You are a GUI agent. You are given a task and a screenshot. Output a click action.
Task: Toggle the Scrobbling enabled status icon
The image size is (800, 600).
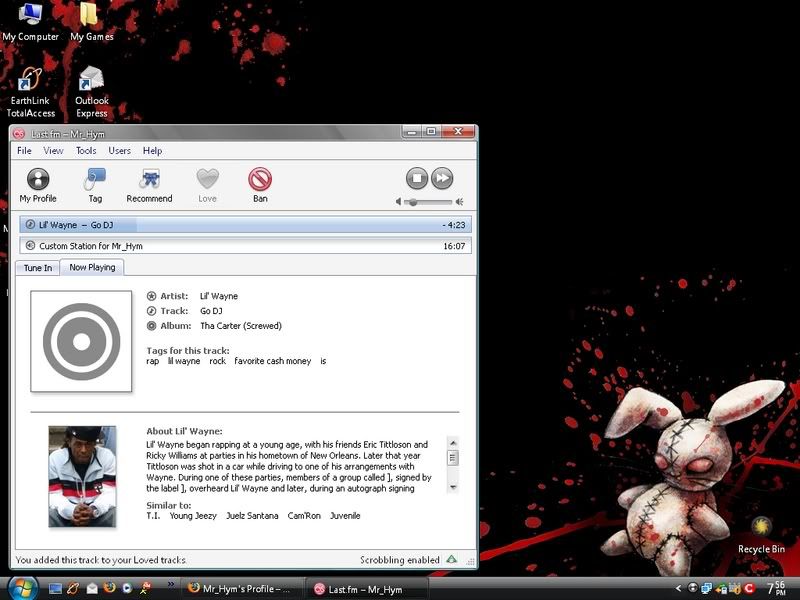(451, 560)
